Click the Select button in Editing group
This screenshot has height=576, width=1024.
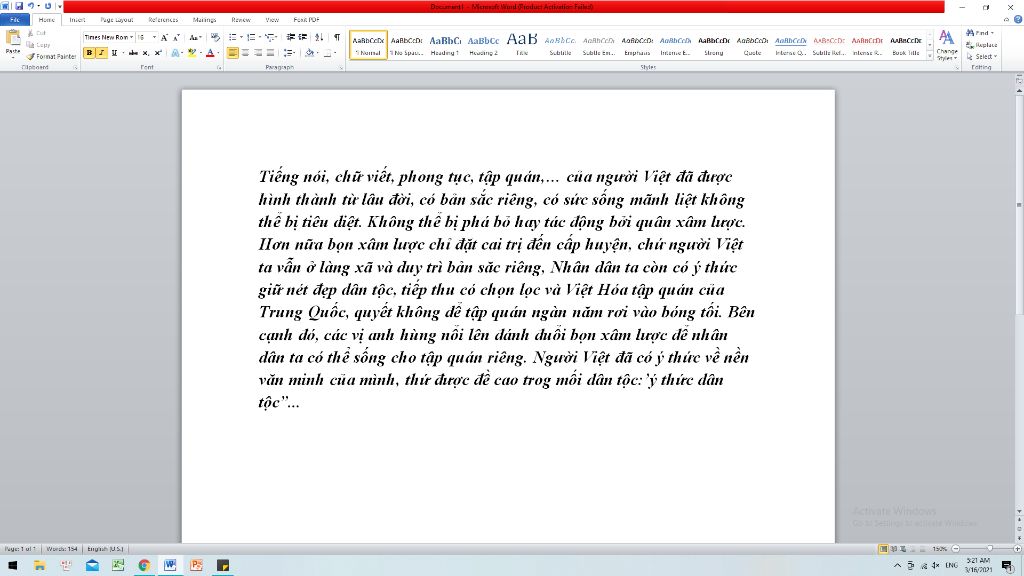tap(980, 57)
